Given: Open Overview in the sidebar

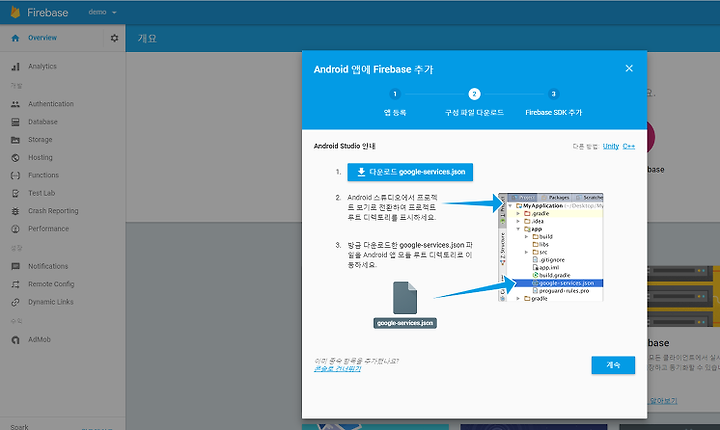Looking at the screenshot, I should point(42,38).
